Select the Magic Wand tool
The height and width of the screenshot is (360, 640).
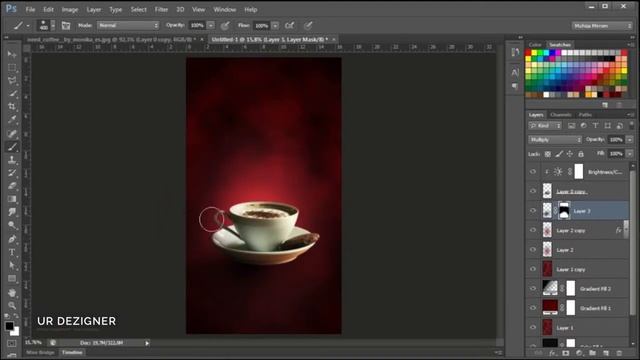12,93
